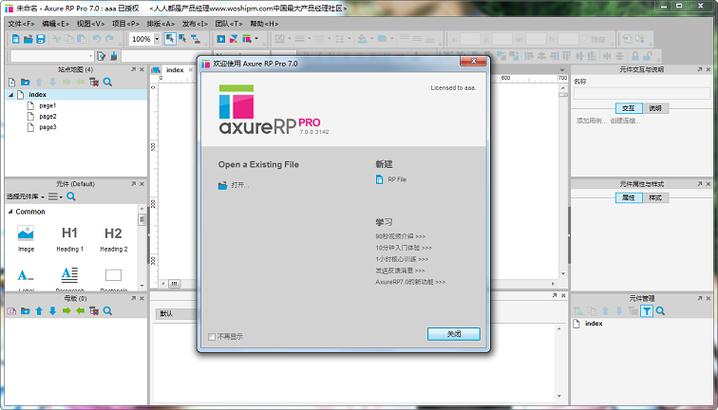Click the widget name input field

(x=642, y=93)
